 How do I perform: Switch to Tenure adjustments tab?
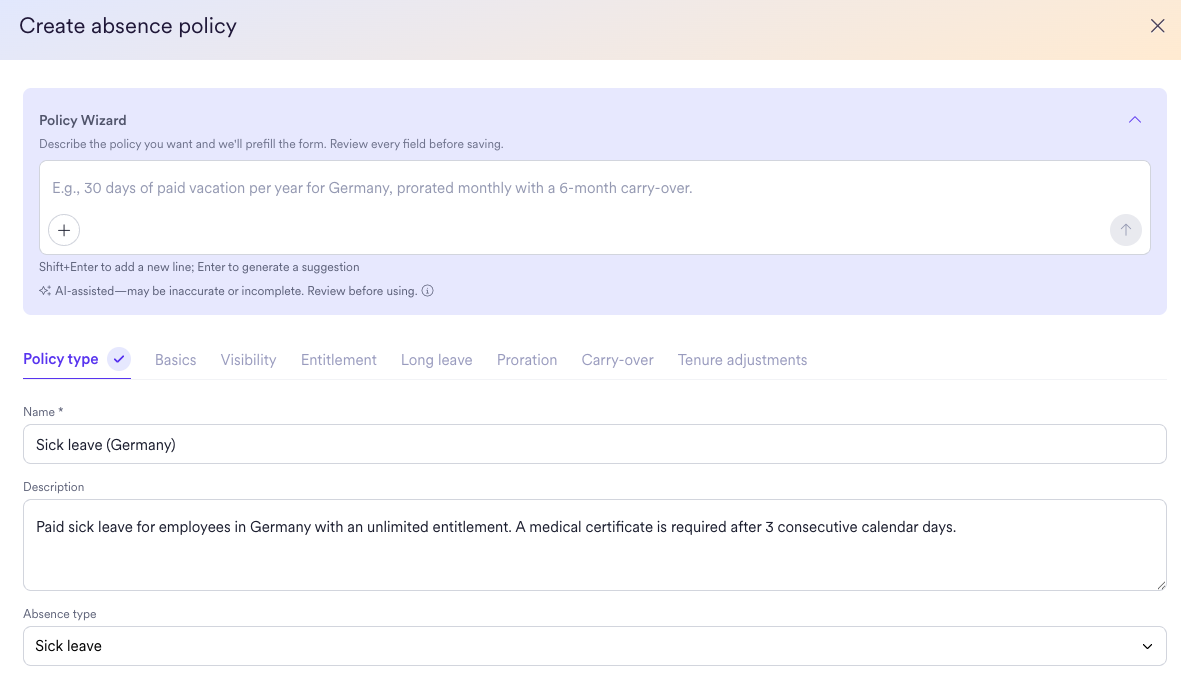click(743, 360)
